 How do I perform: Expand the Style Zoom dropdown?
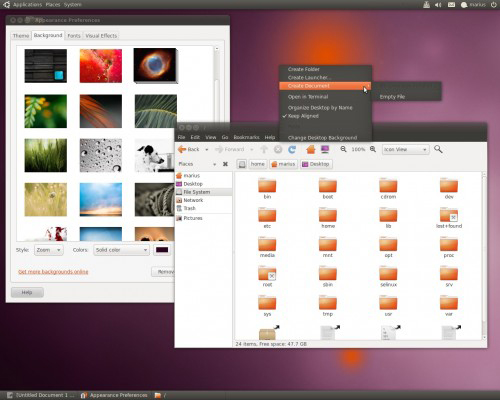pos(49,250)
